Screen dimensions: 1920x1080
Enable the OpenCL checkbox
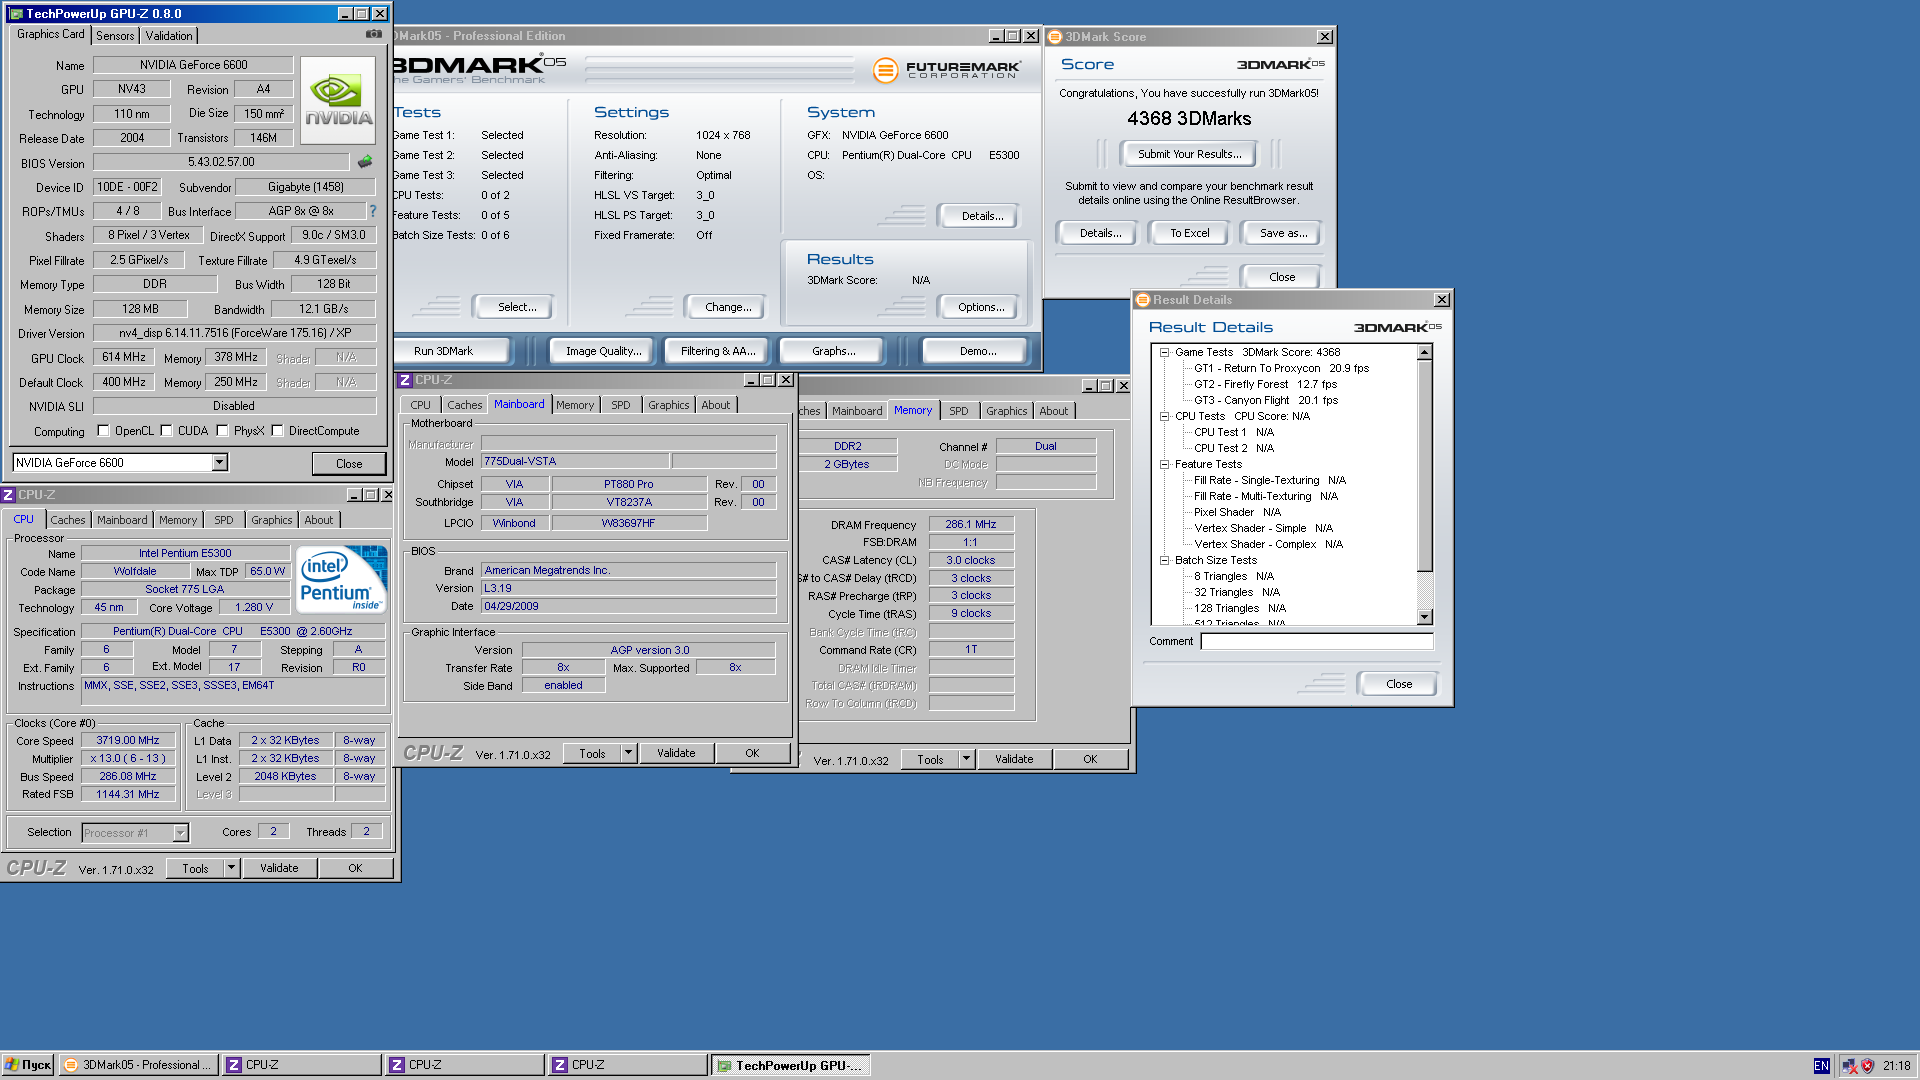103,431
